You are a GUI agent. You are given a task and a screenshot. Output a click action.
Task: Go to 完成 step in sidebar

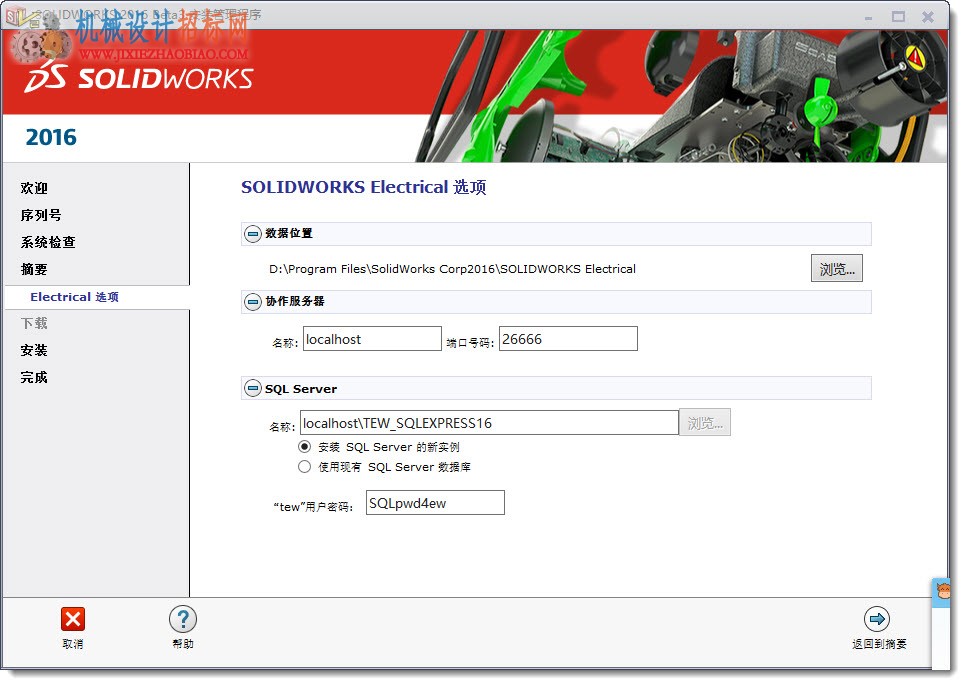pyautogui.click(x=34, y=378)
